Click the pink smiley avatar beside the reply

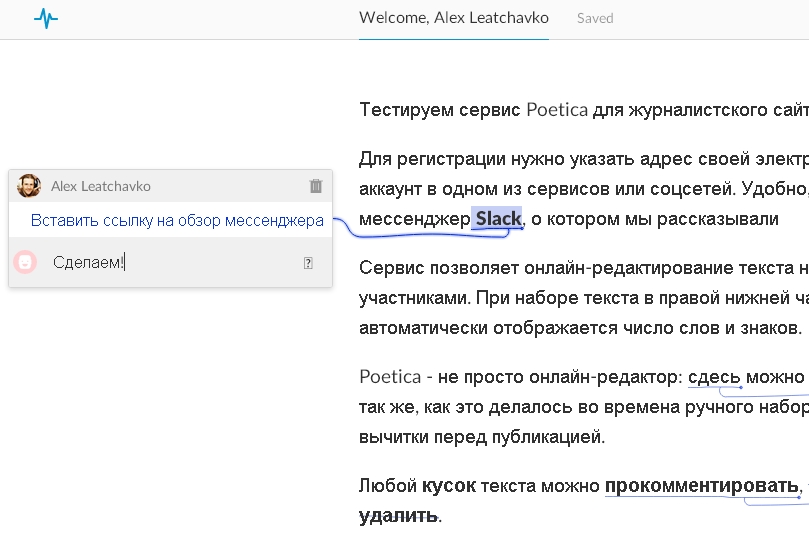[x=25, y=263]
